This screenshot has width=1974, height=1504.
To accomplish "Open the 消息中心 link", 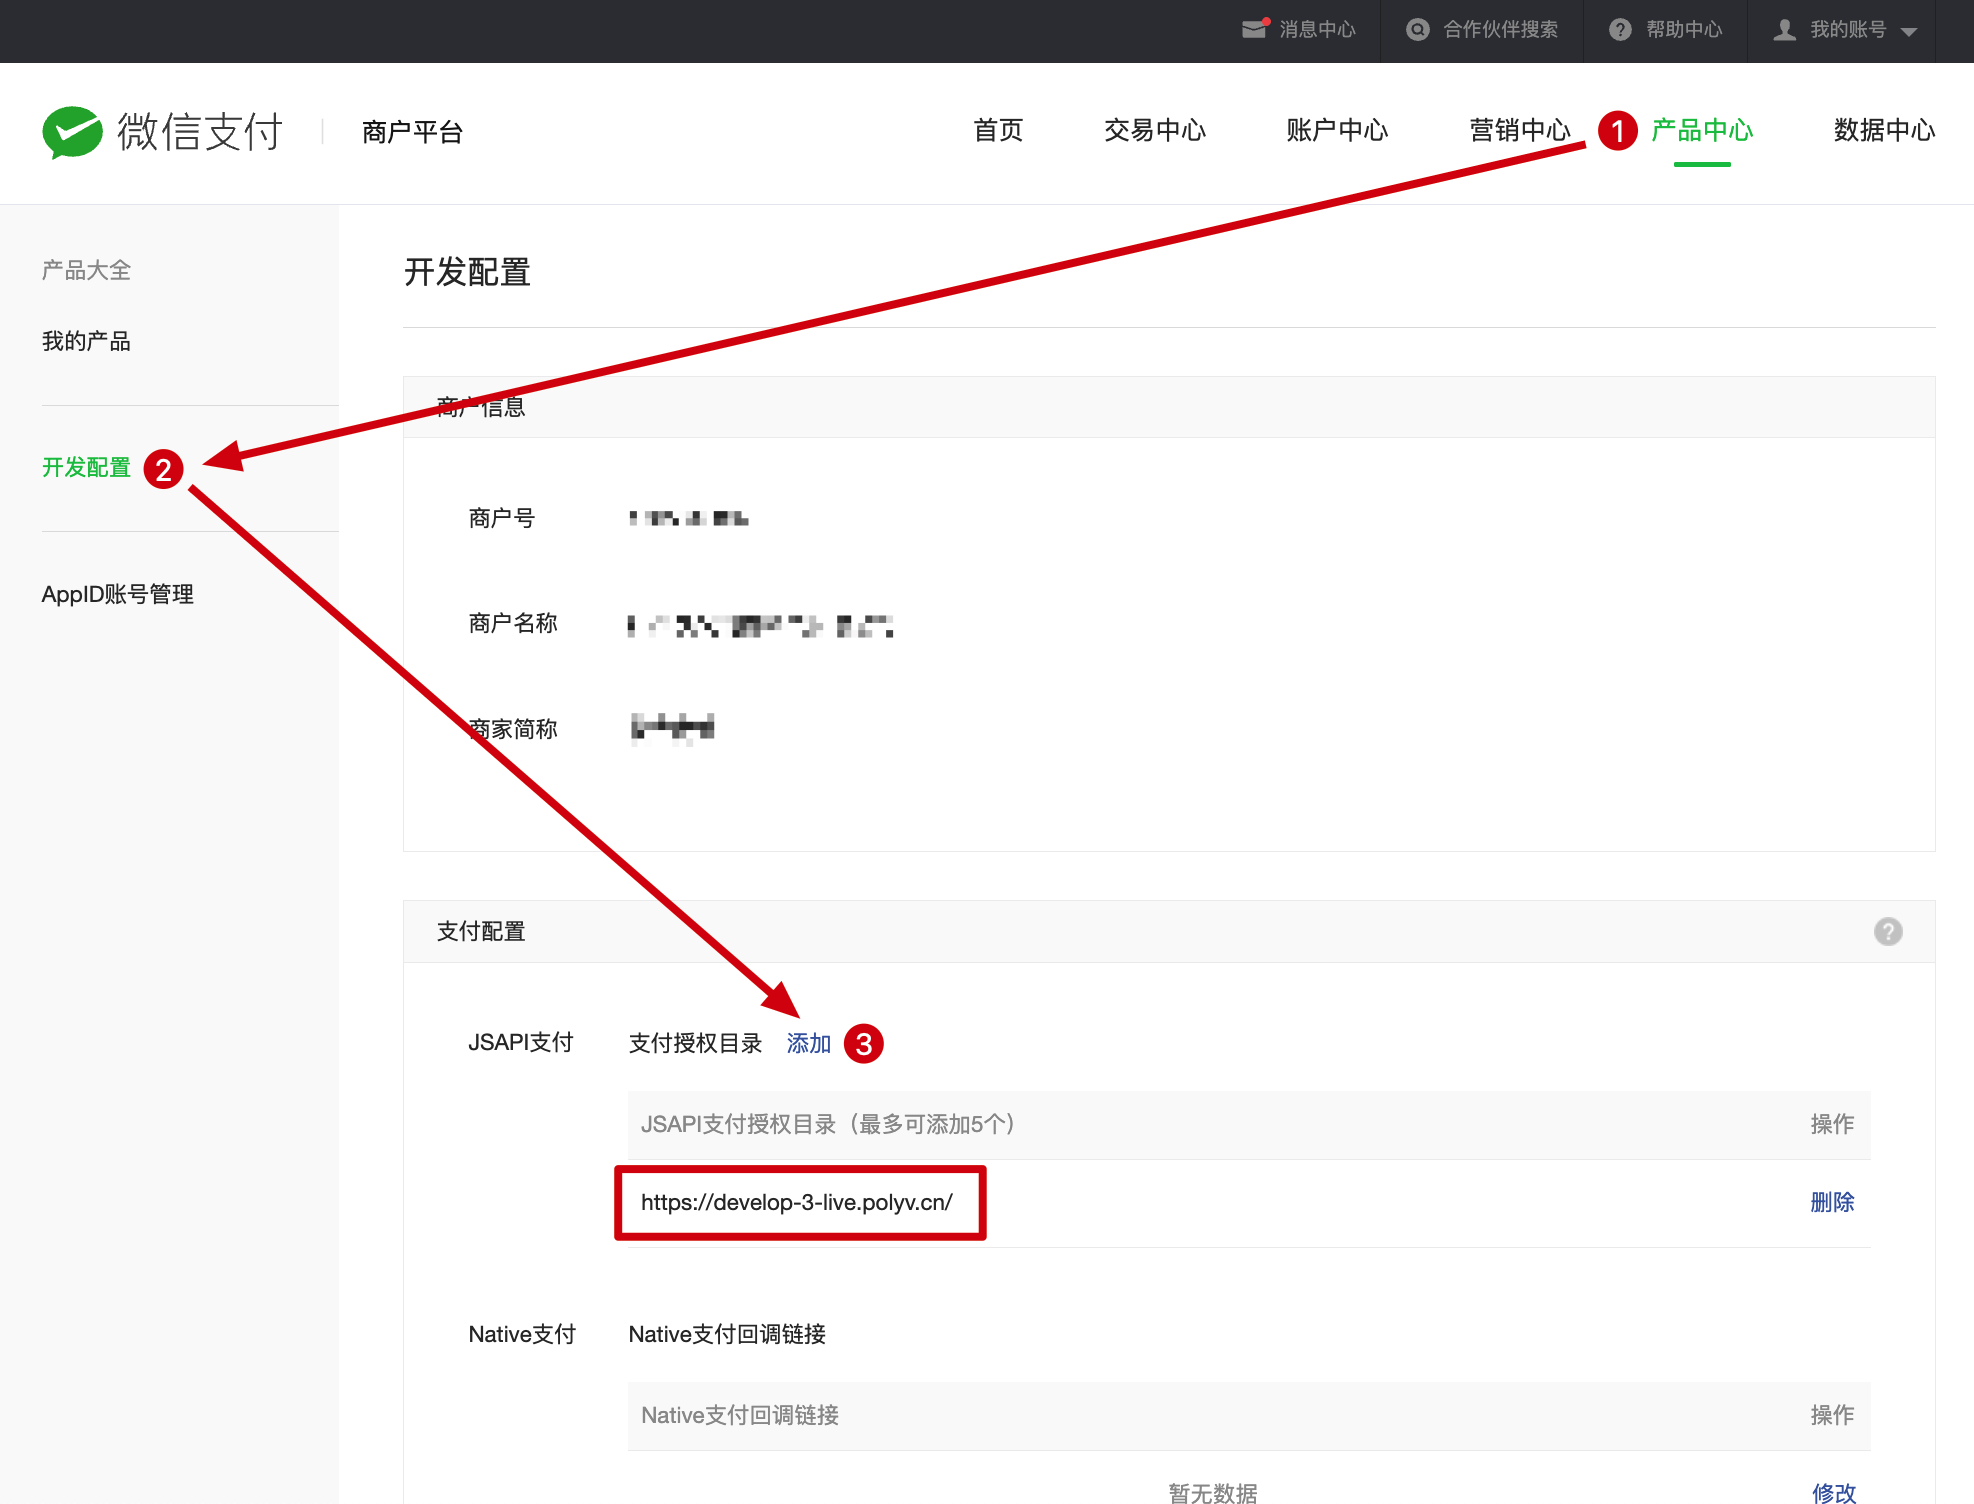I will click(1317, 29).
